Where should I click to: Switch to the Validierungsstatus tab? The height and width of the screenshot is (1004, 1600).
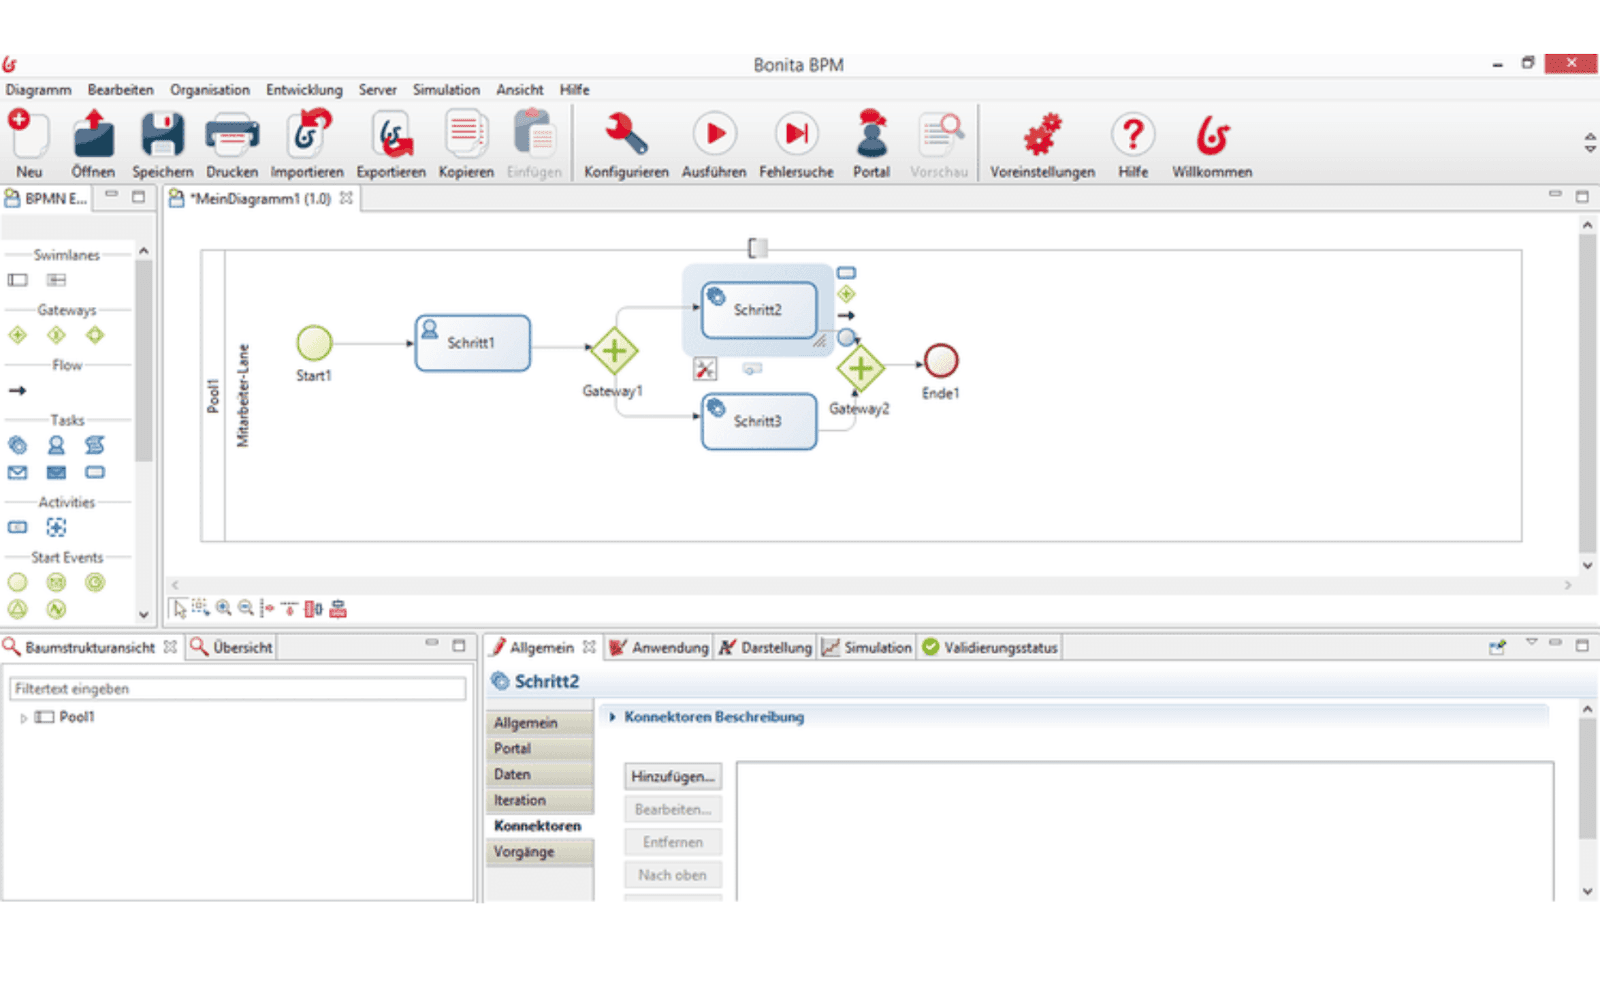point(990,648)
